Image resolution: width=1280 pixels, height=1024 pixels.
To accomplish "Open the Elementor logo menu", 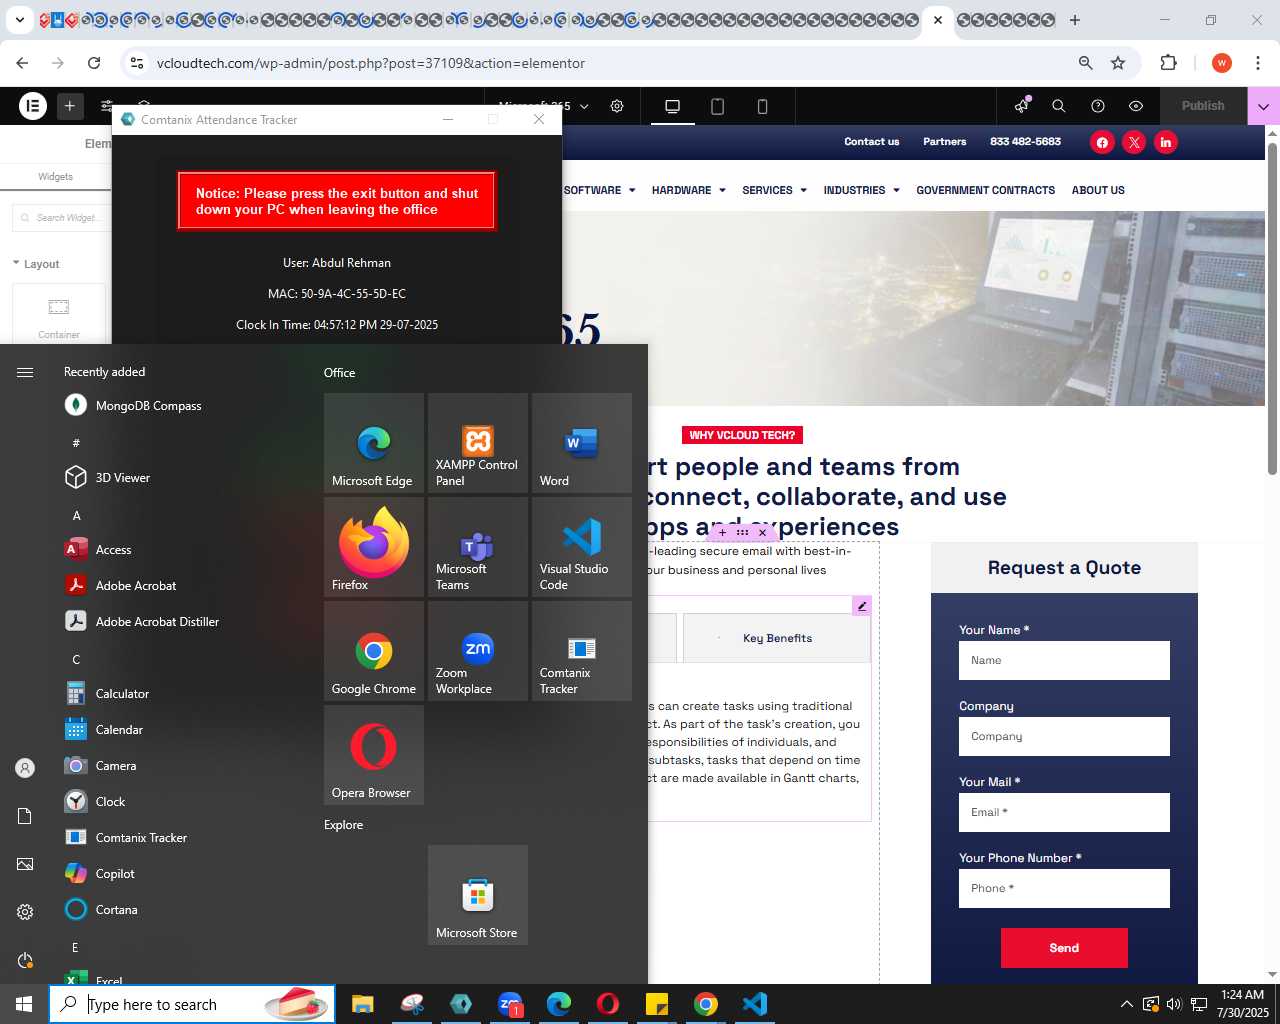I will coord(33,105).
